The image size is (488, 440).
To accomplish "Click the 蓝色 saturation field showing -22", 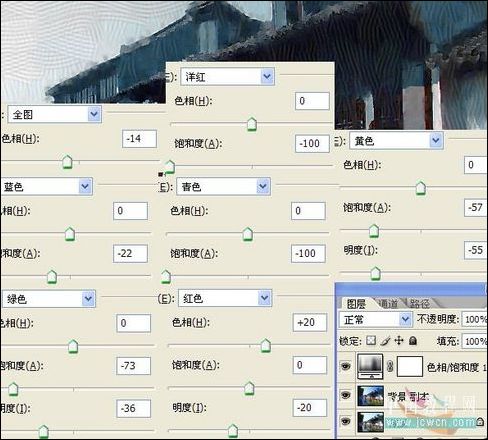I will tap(130, 253).
